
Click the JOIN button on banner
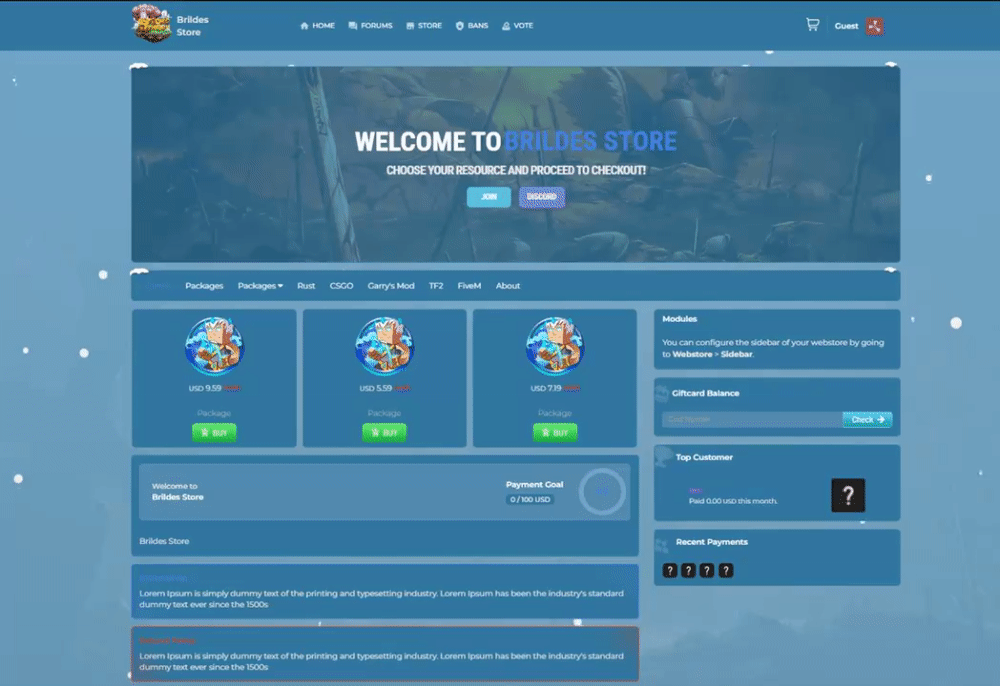pos(489,197)
